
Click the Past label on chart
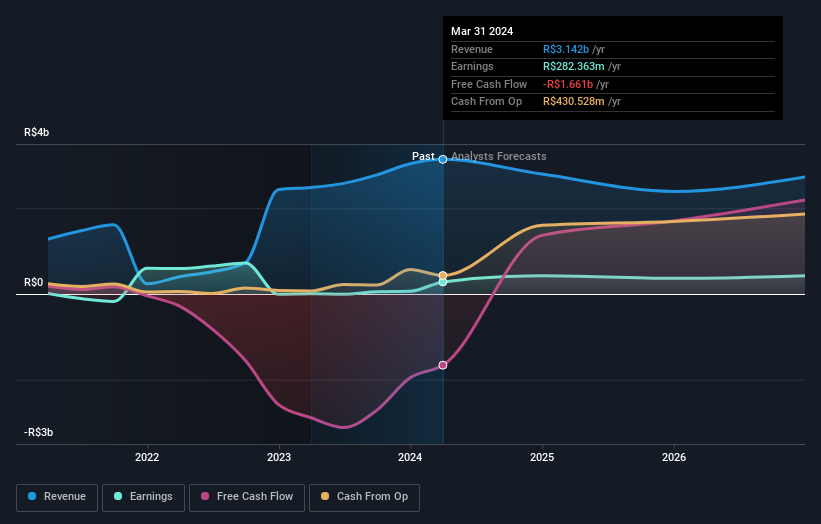click(x=423, y=156)
